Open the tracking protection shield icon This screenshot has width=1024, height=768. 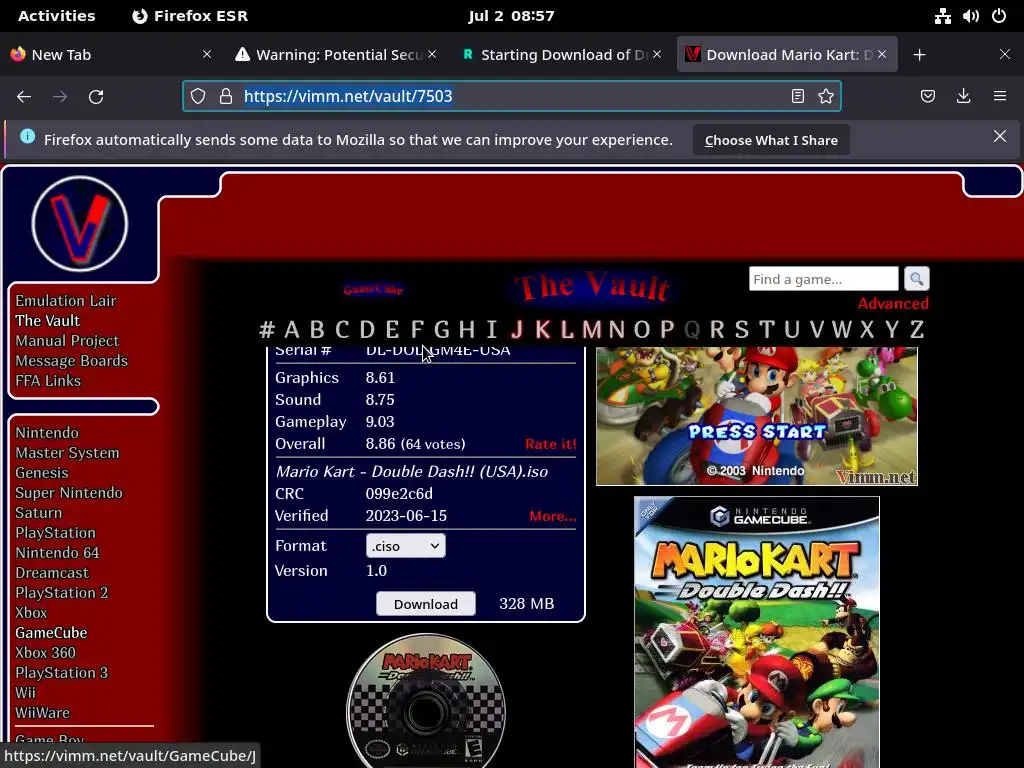(x=198, y=97)
